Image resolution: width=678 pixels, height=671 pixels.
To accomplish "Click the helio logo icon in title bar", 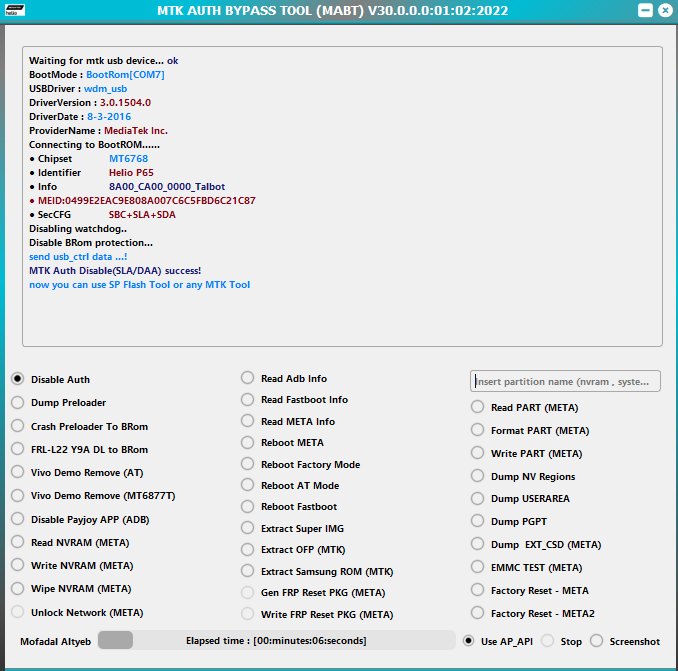I will (15, 10).
